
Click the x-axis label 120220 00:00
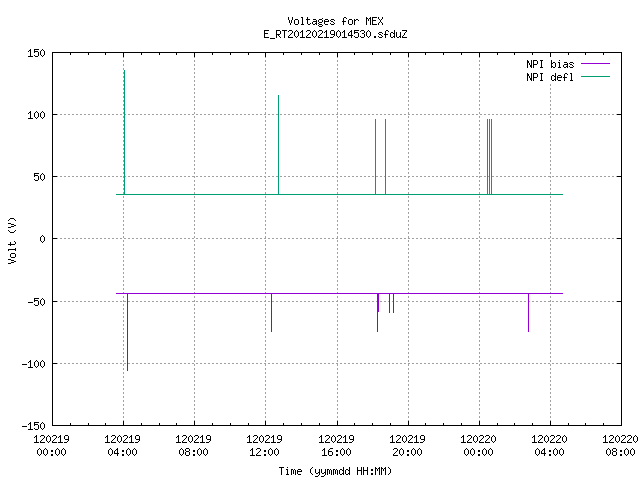click(x=478, y=446)
